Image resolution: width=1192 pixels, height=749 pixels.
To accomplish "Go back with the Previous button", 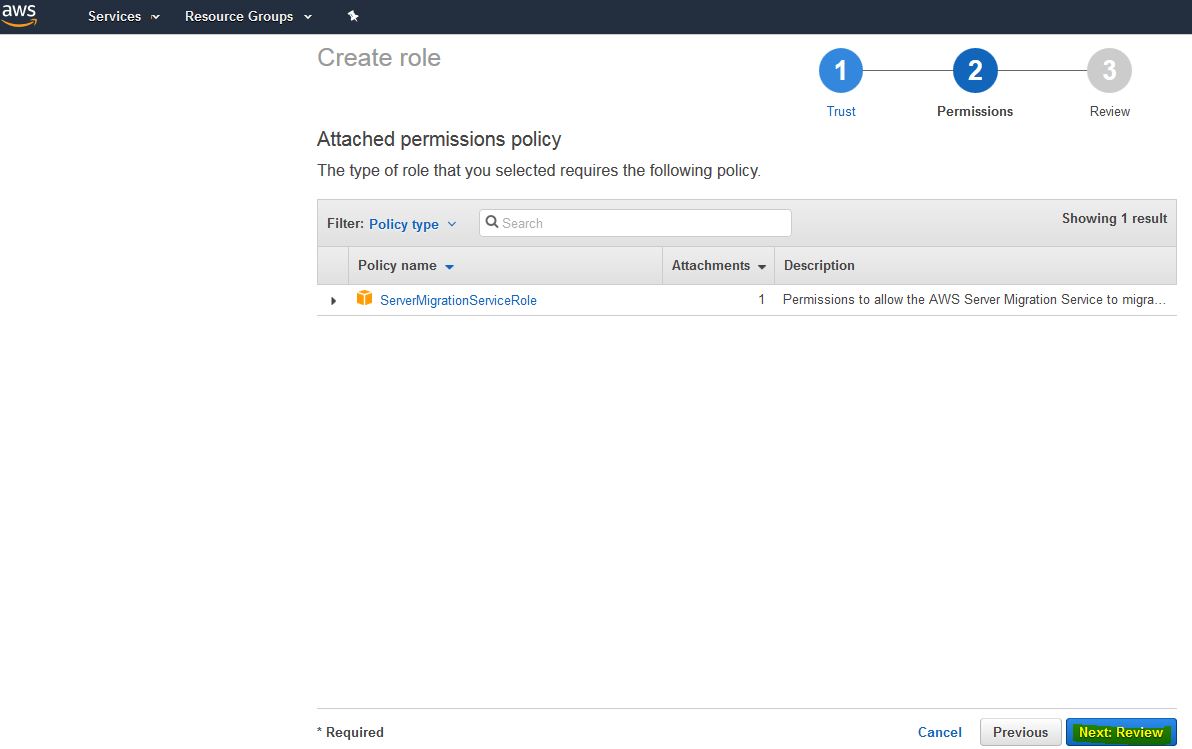I will pyautogui.click(x=1020, y=732).
